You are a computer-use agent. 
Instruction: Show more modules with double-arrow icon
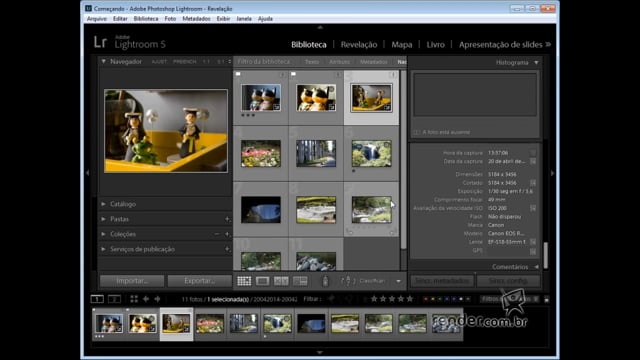(548, 44)
